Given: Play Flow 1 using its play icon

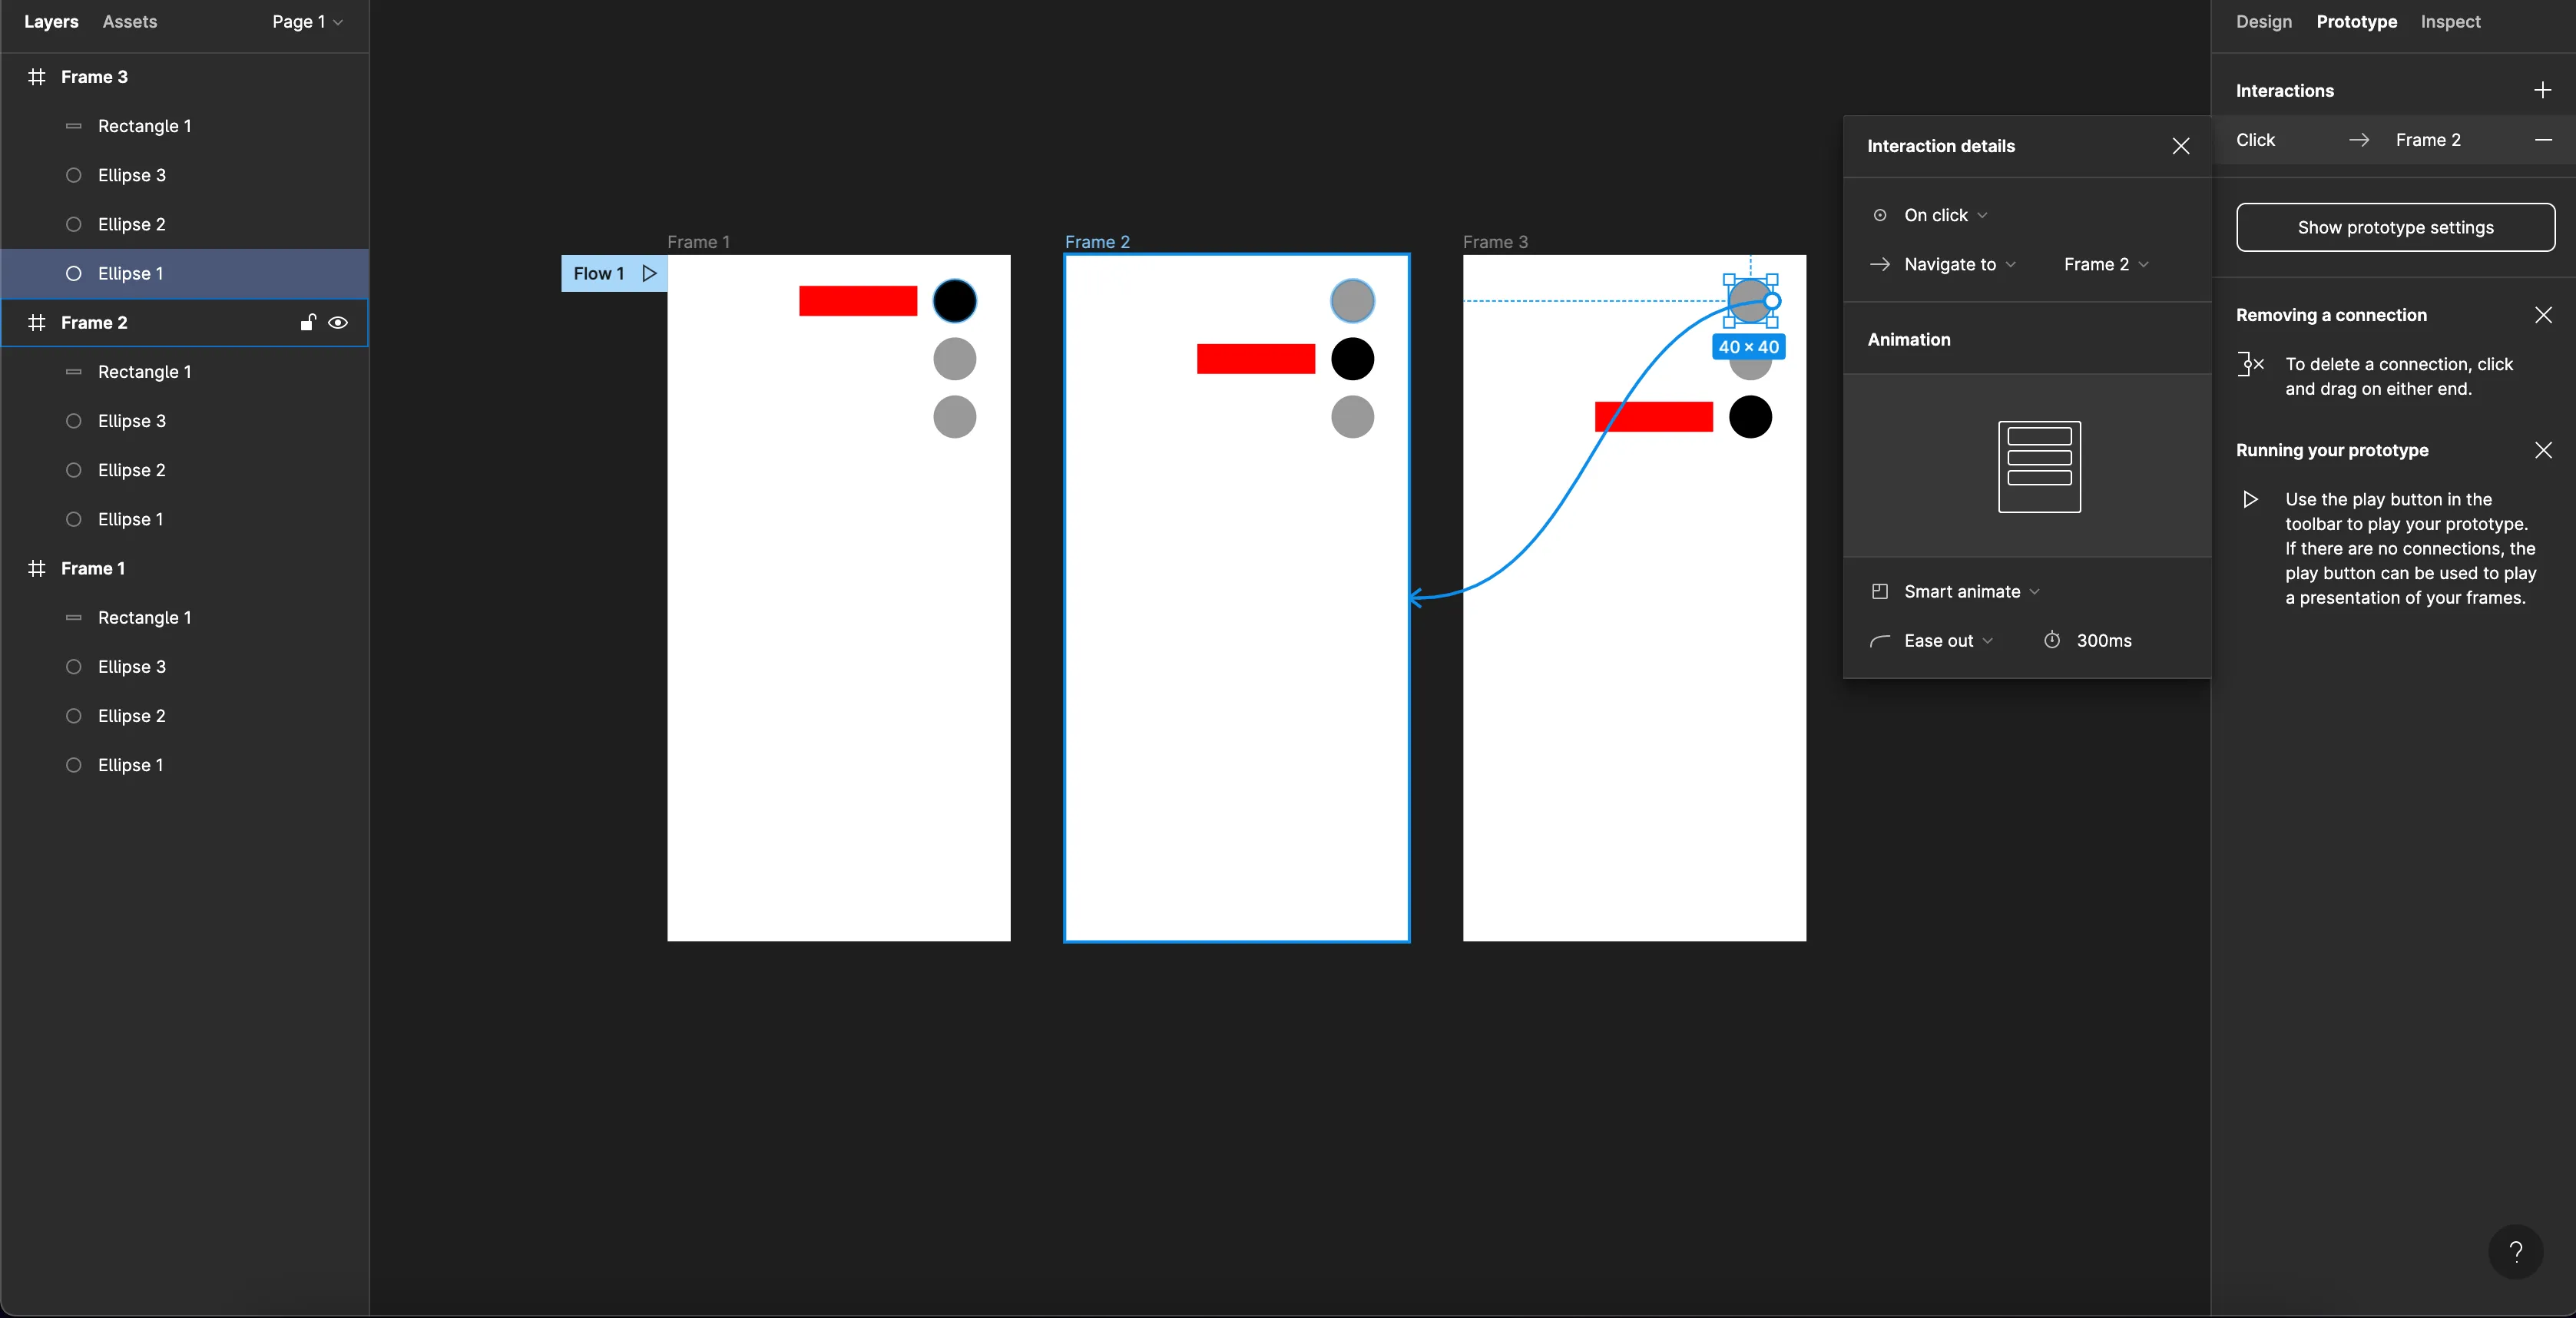Looking at the screenshot, I should [649, 273].
